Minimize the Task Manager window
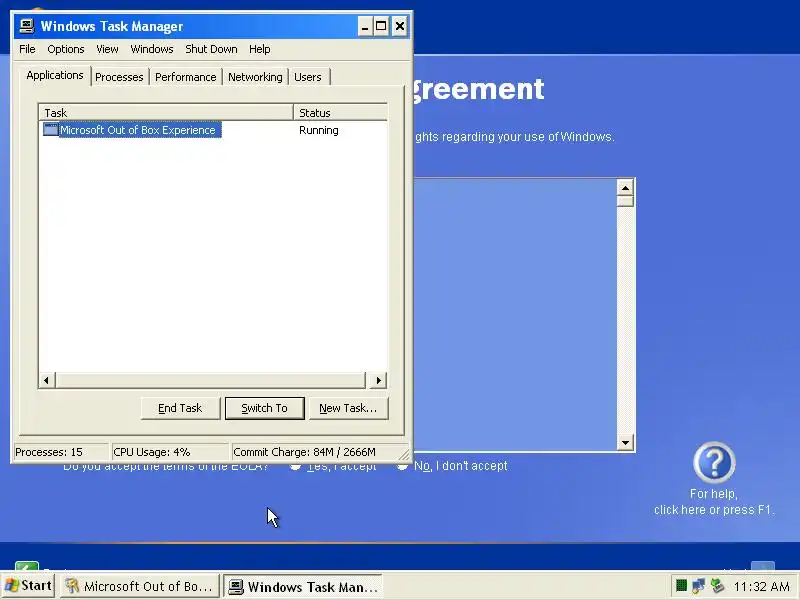Viewport: 800px width, 600px height. pos(365,26)
